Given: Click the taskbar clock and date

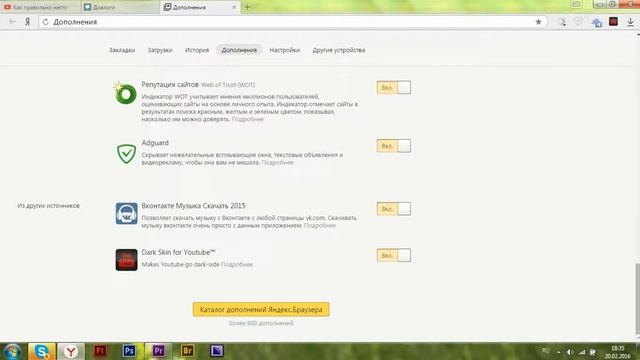Looking at the screenshot, I should [x=618, y=352].
